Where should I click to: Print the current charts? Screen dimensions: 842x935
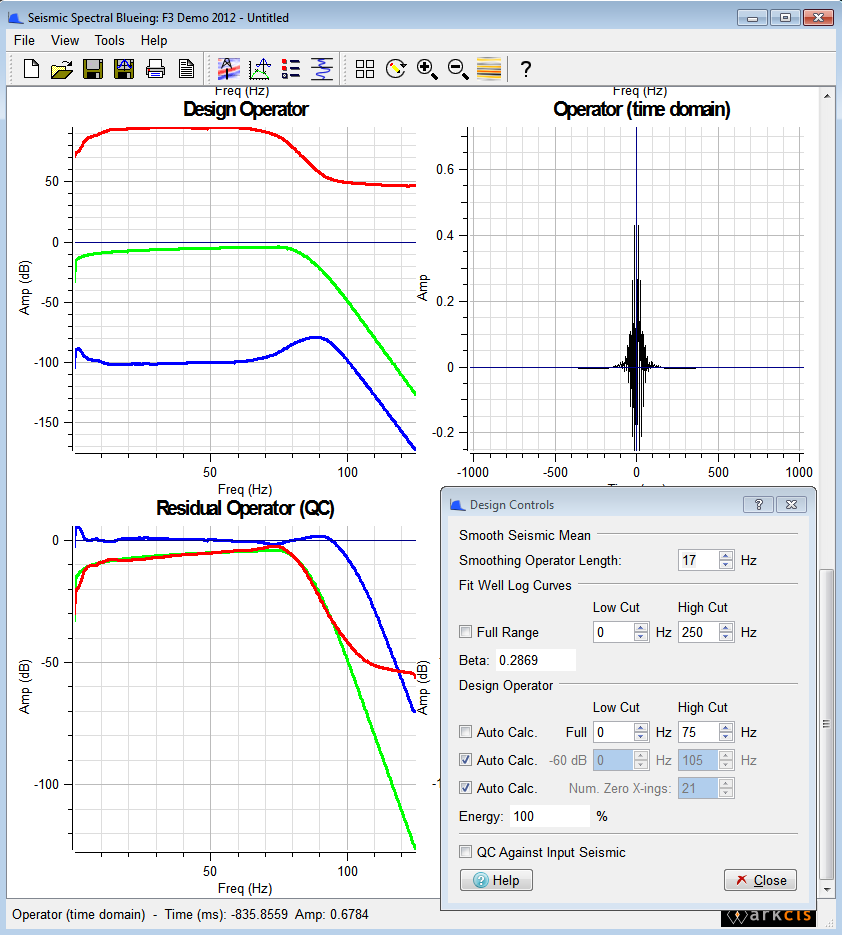click(x=155, y=69)
